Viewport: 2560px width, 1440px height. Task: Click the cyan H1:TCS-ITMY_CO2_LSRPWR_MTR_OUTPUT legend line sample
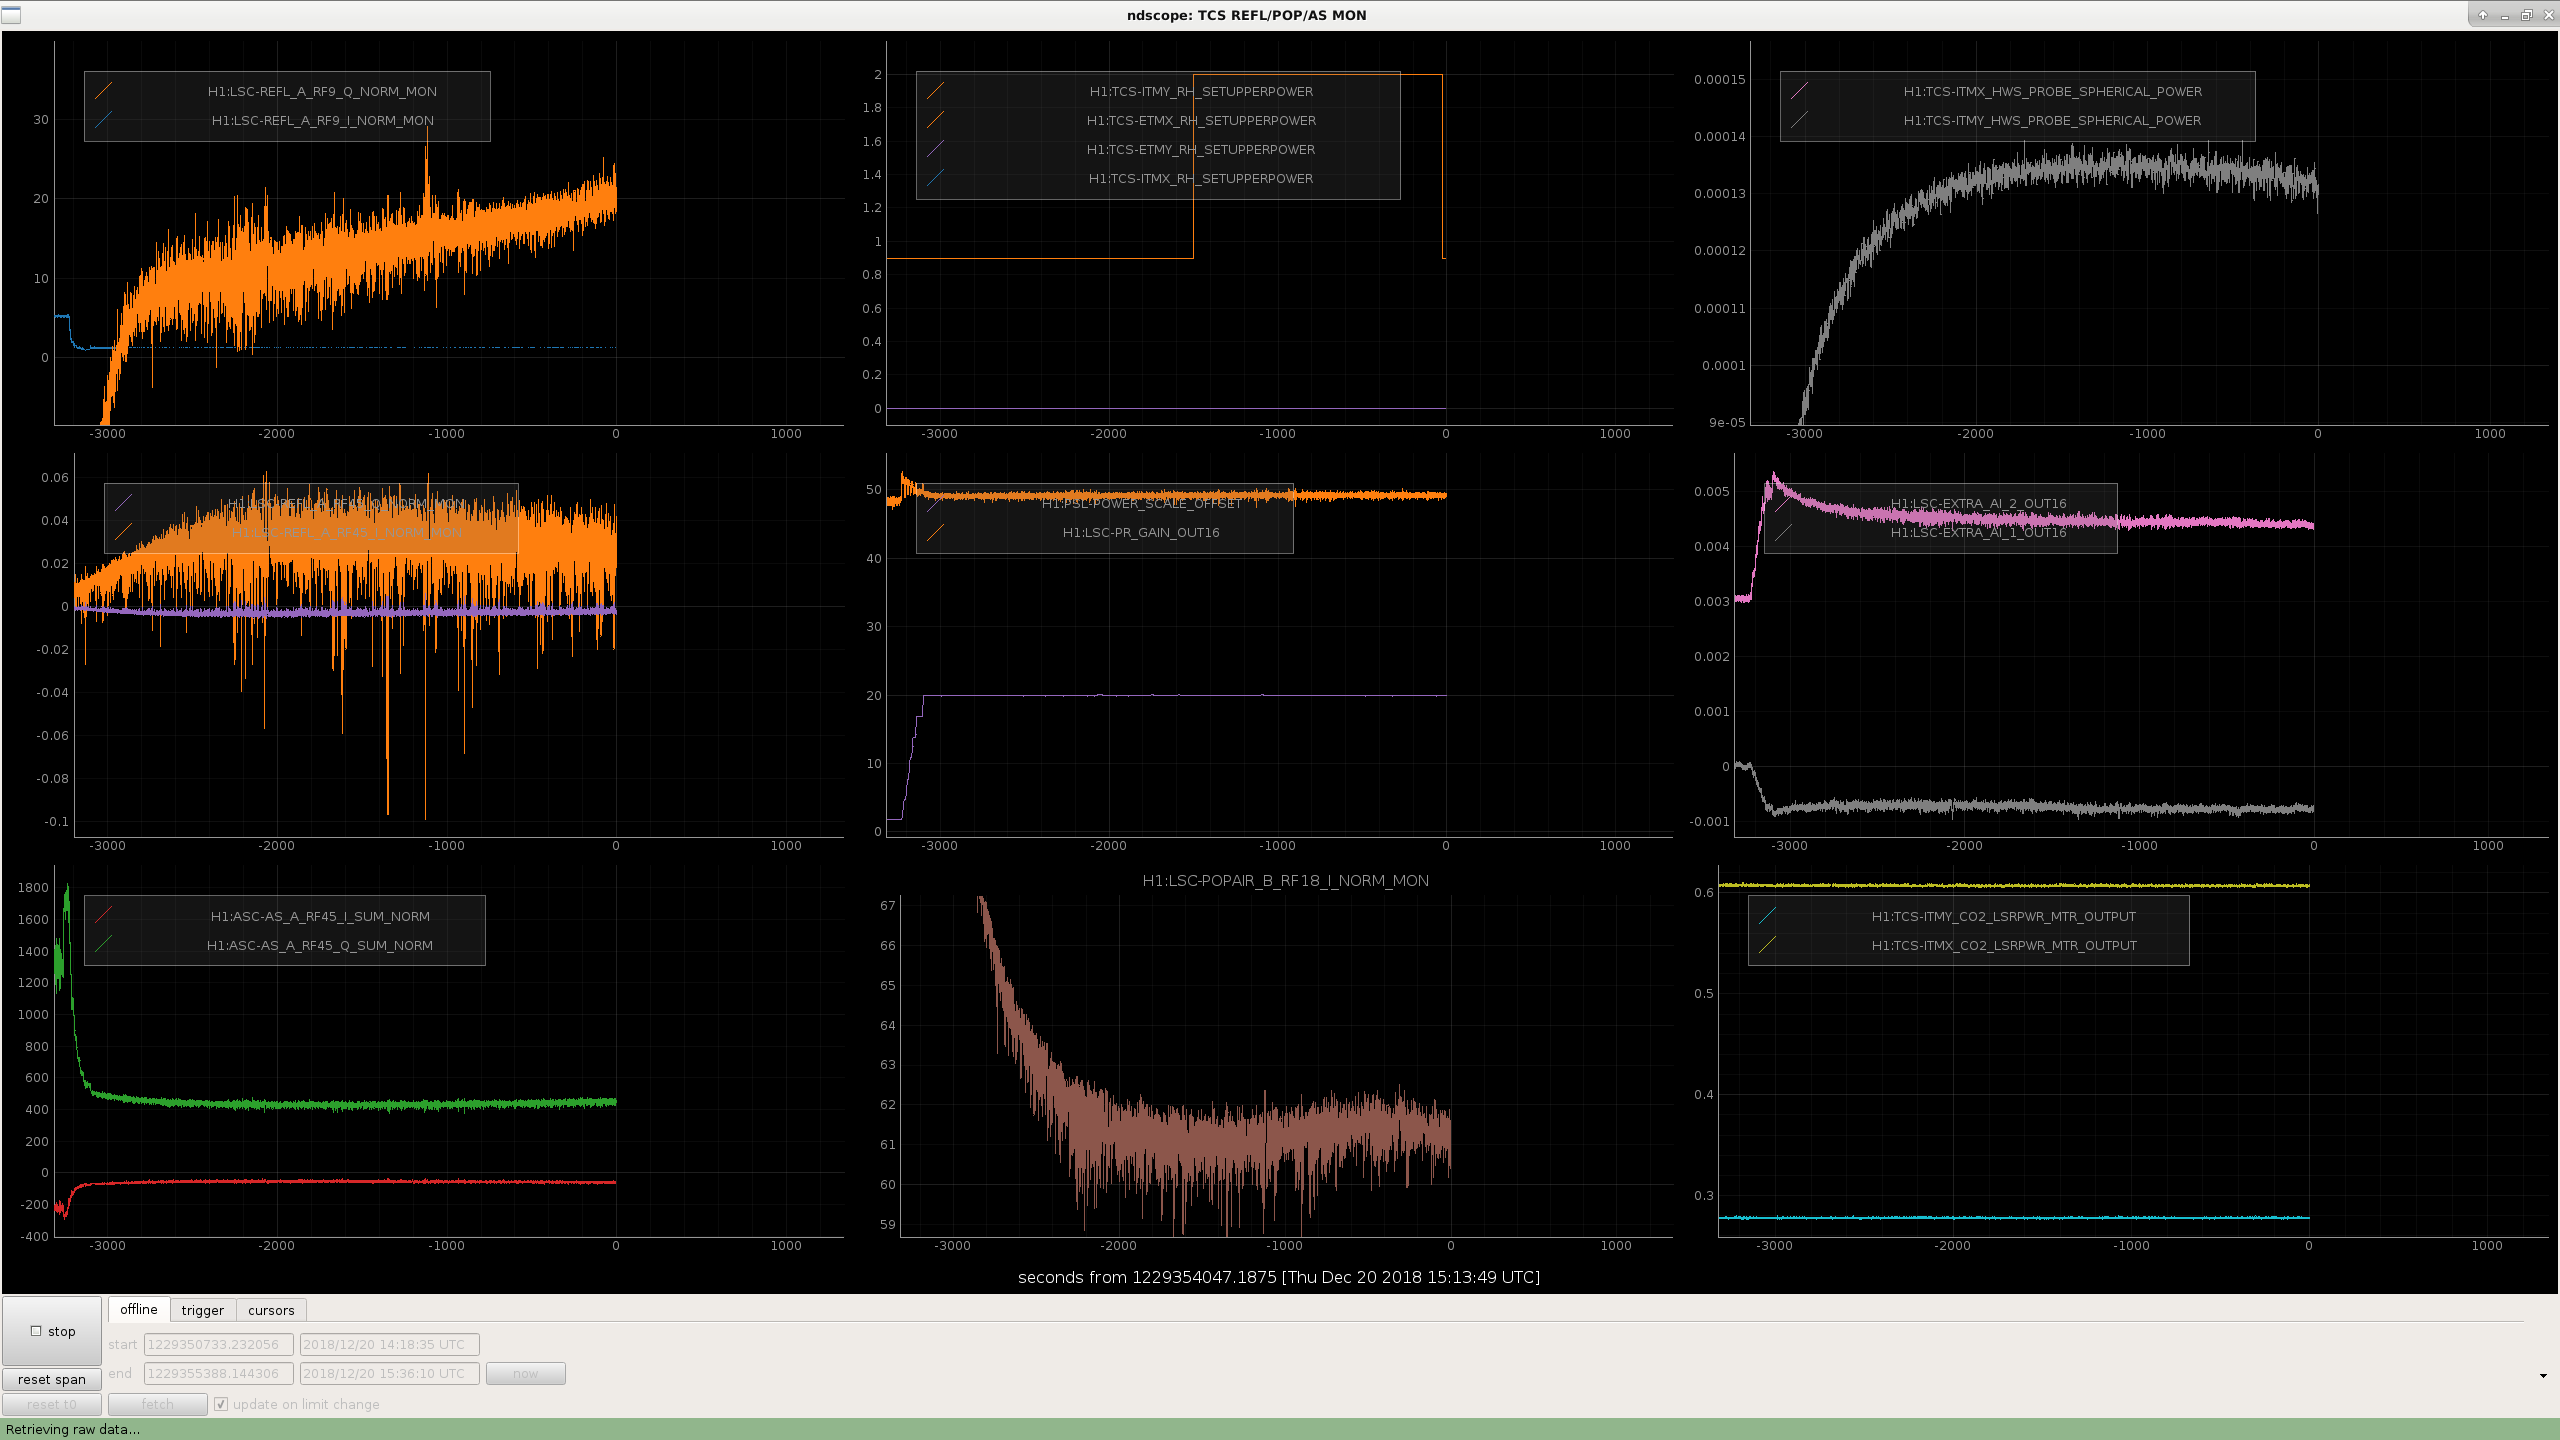click(1767, 916)
